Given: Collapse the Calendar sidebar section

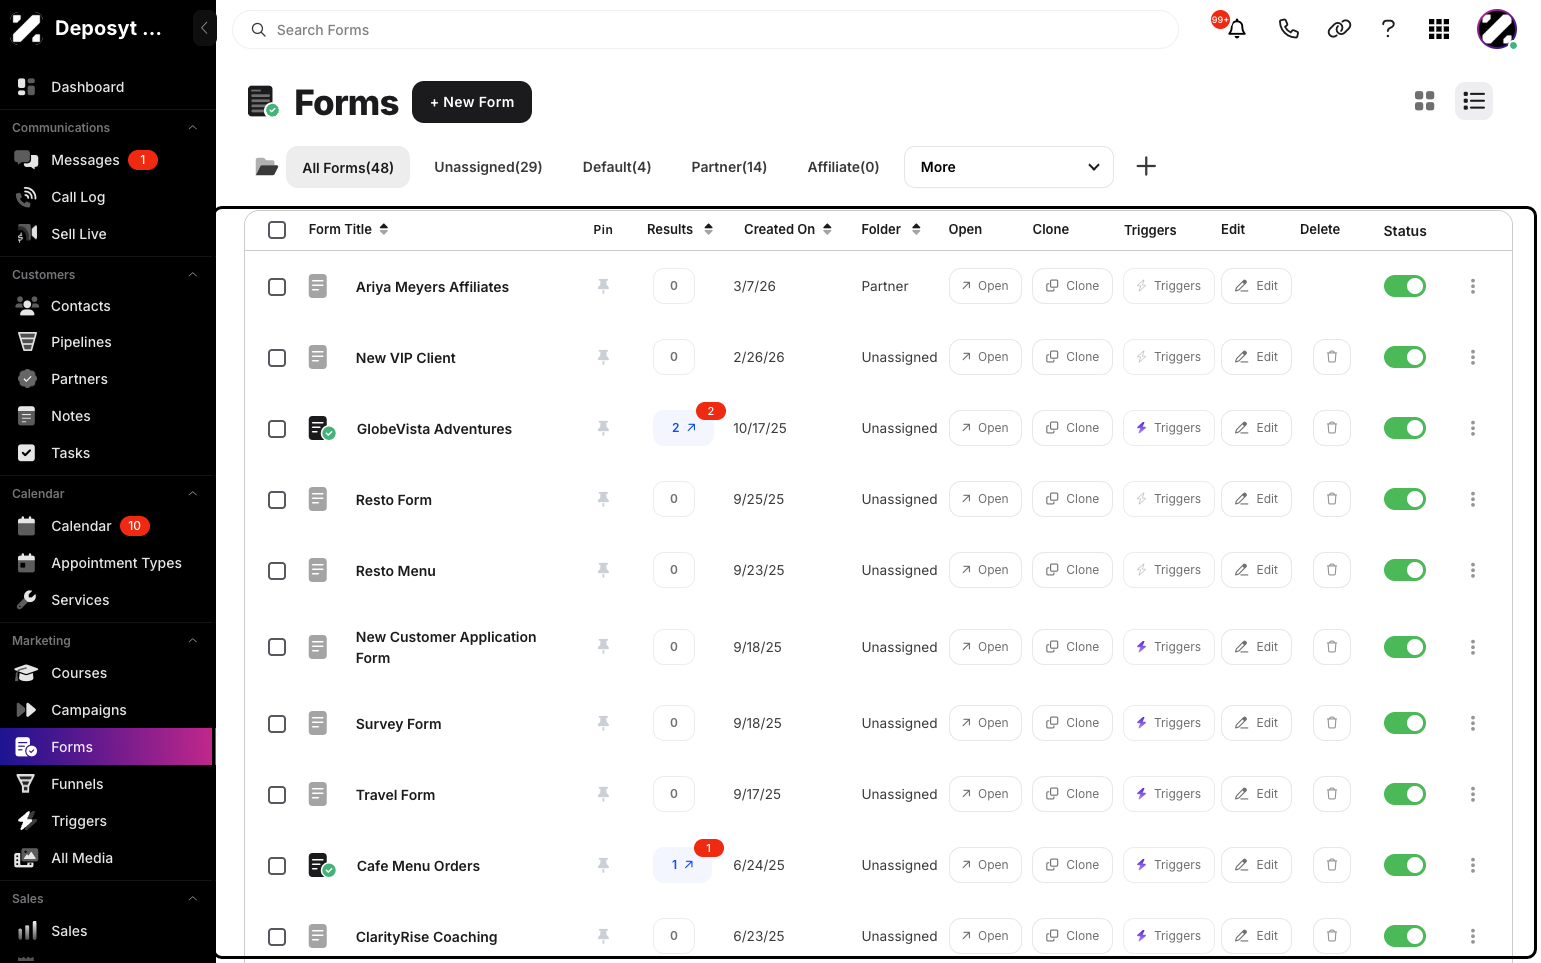Looking at the screenshot, I should point(193,494).
